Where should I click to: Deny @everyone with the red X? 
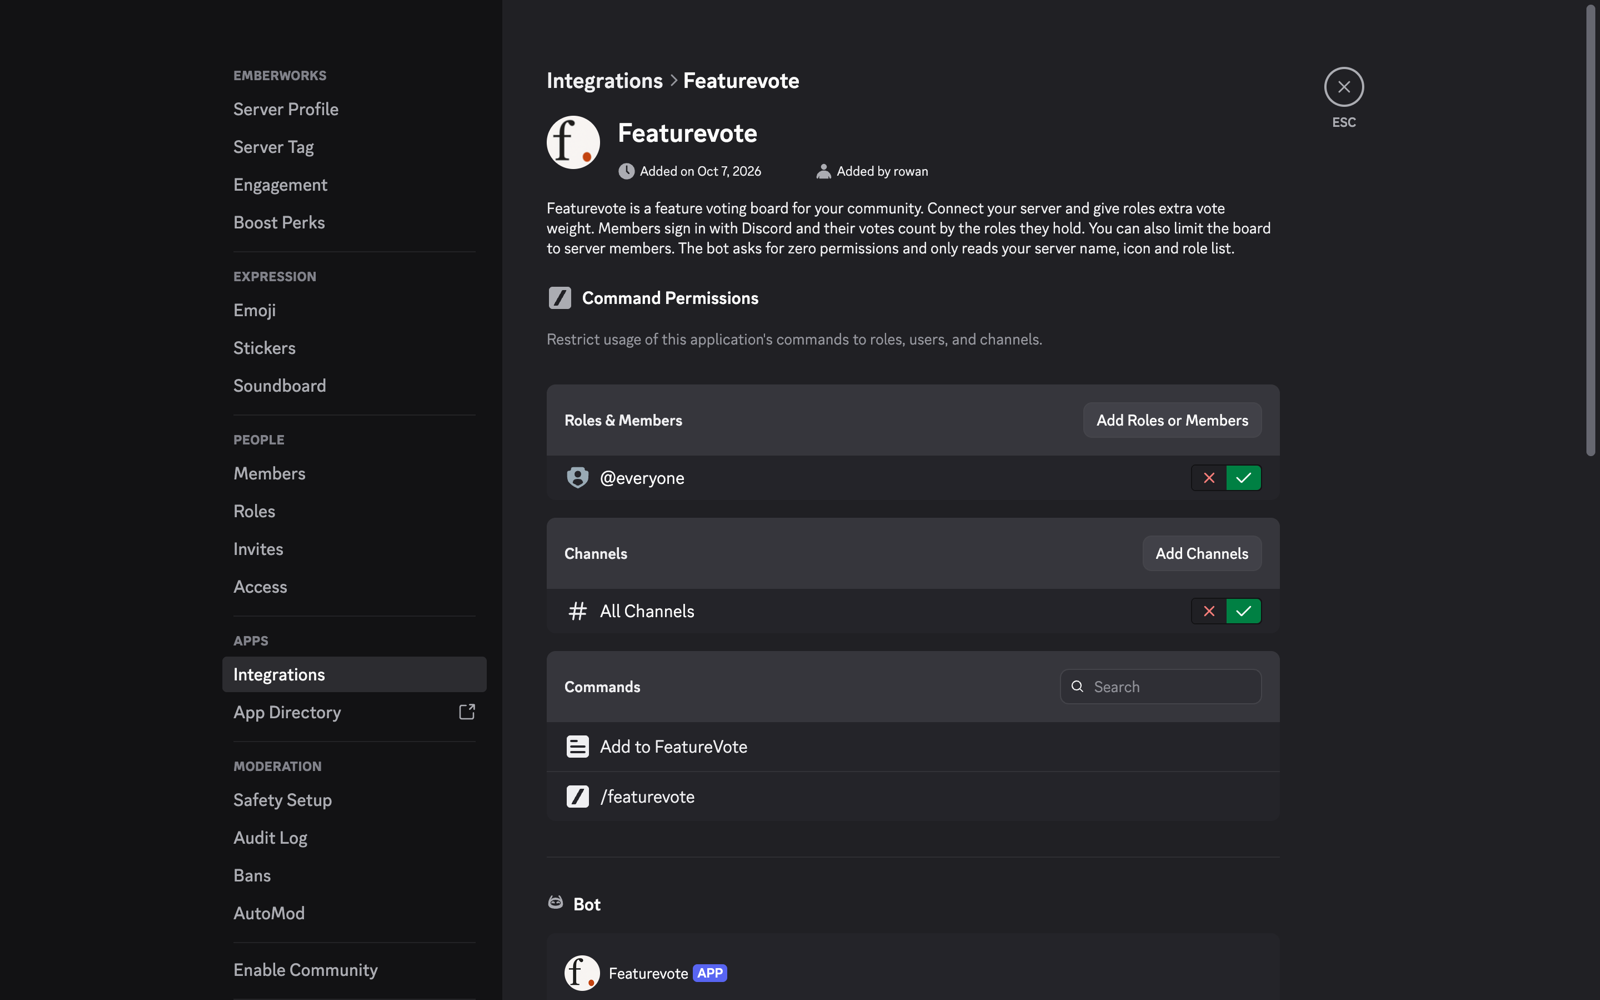click(x=1209, y=478)
